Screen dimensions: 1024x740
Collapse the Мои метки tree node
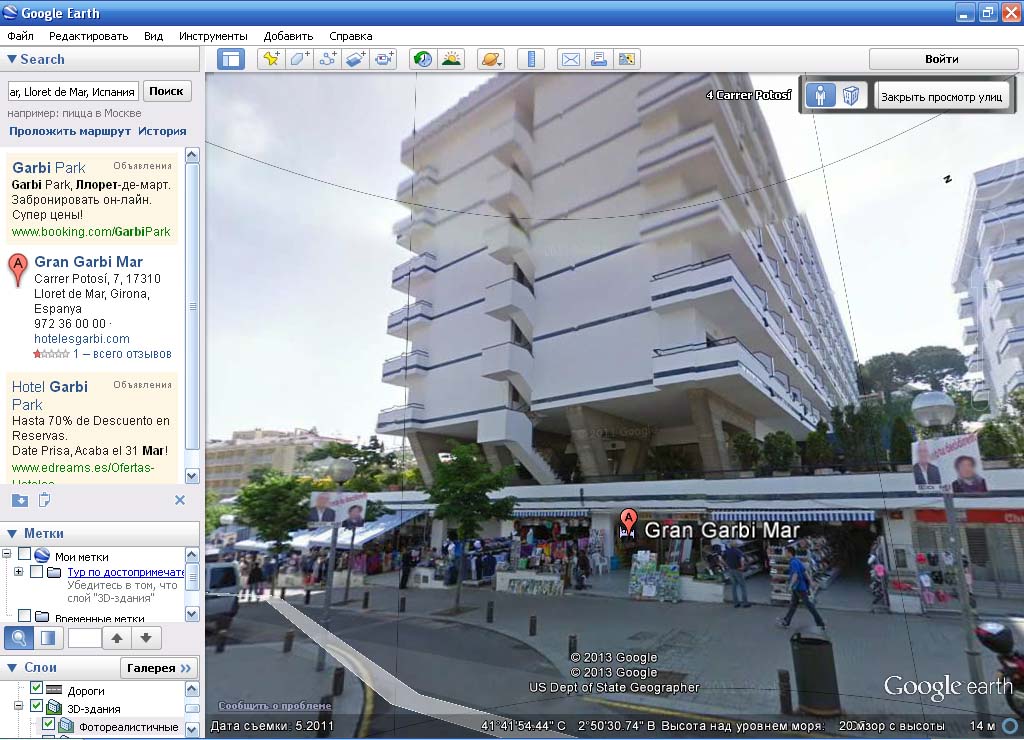point(7,554)
